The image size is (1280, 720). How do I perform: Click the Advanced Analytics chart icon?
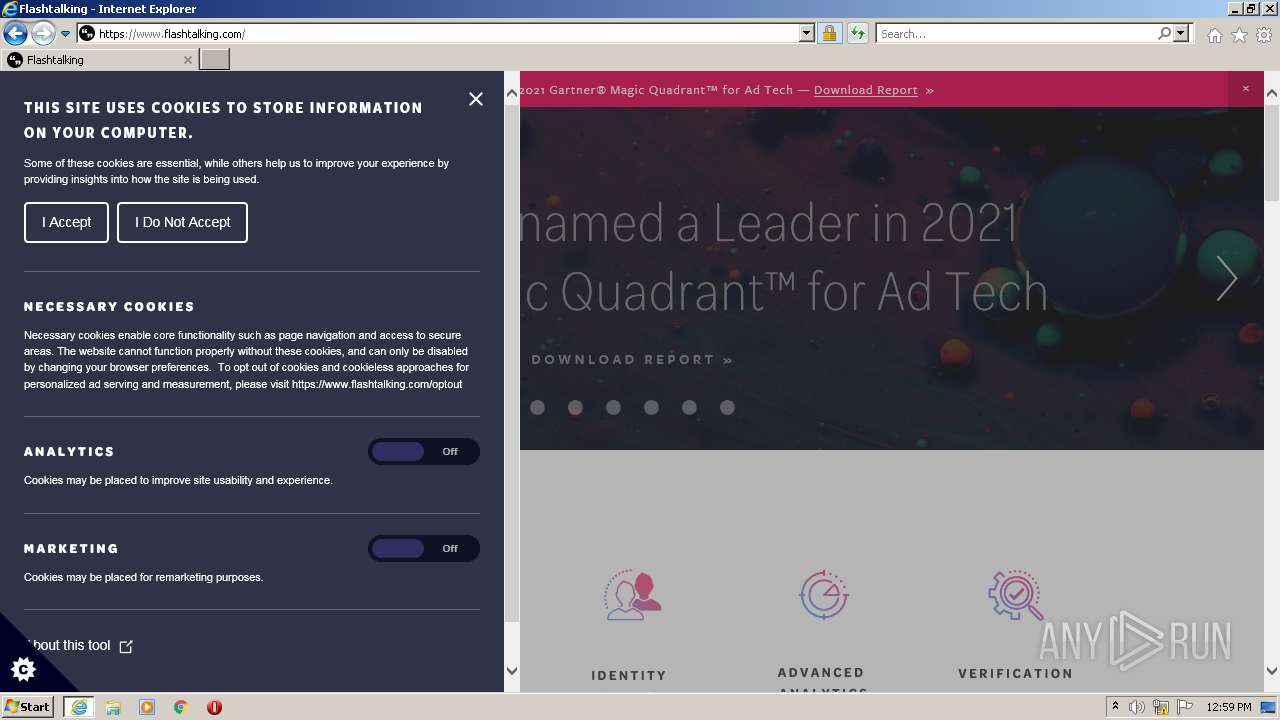[824, 596]
